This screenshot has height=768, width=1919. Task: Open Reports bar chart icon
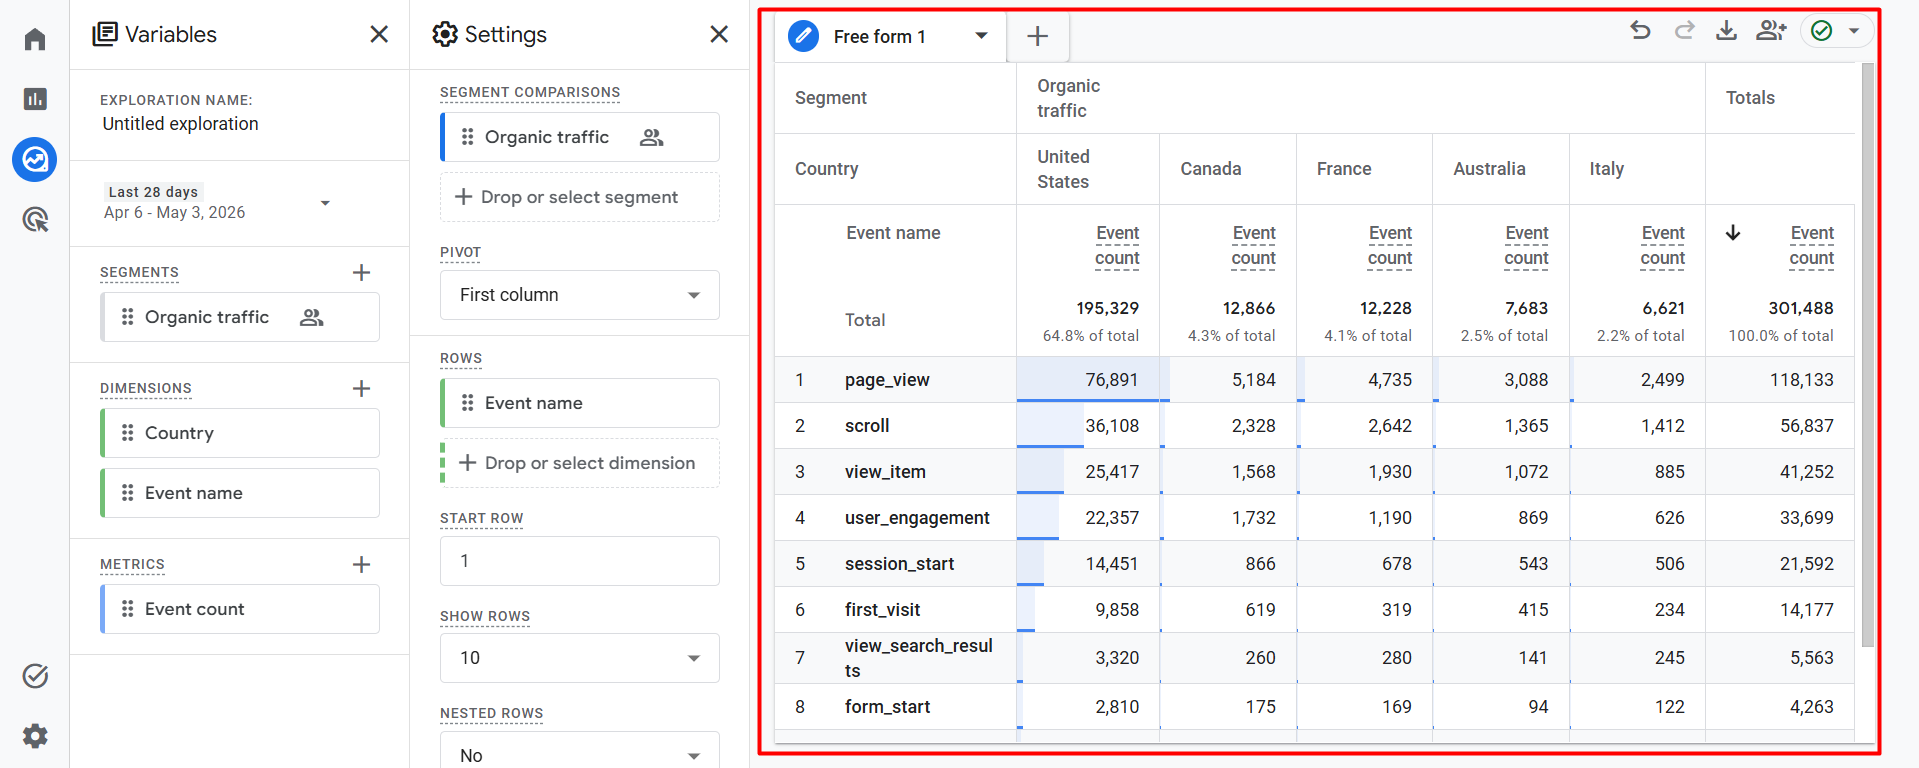35,99
